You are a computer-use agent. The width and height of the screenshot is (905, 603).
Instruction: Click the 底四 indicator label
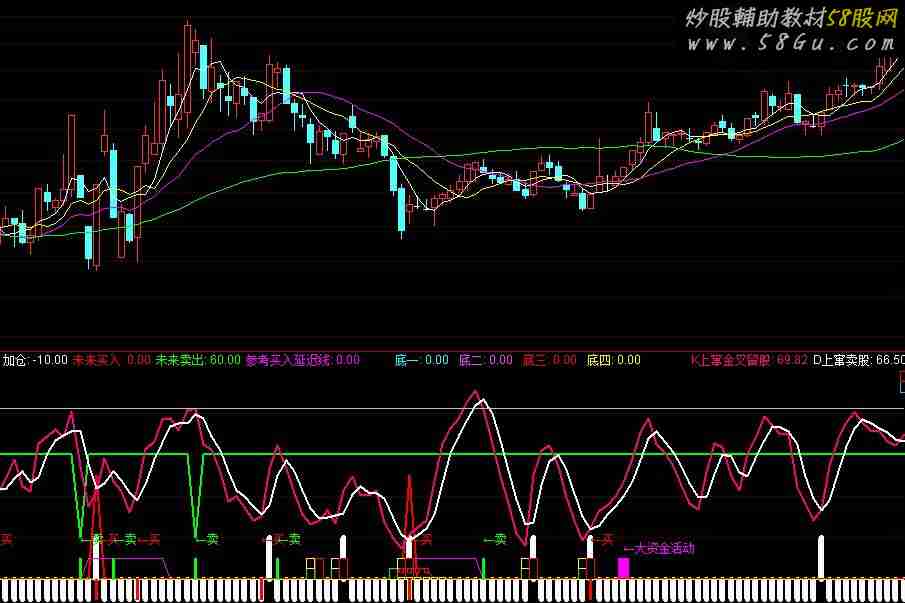tap(599, 360)
